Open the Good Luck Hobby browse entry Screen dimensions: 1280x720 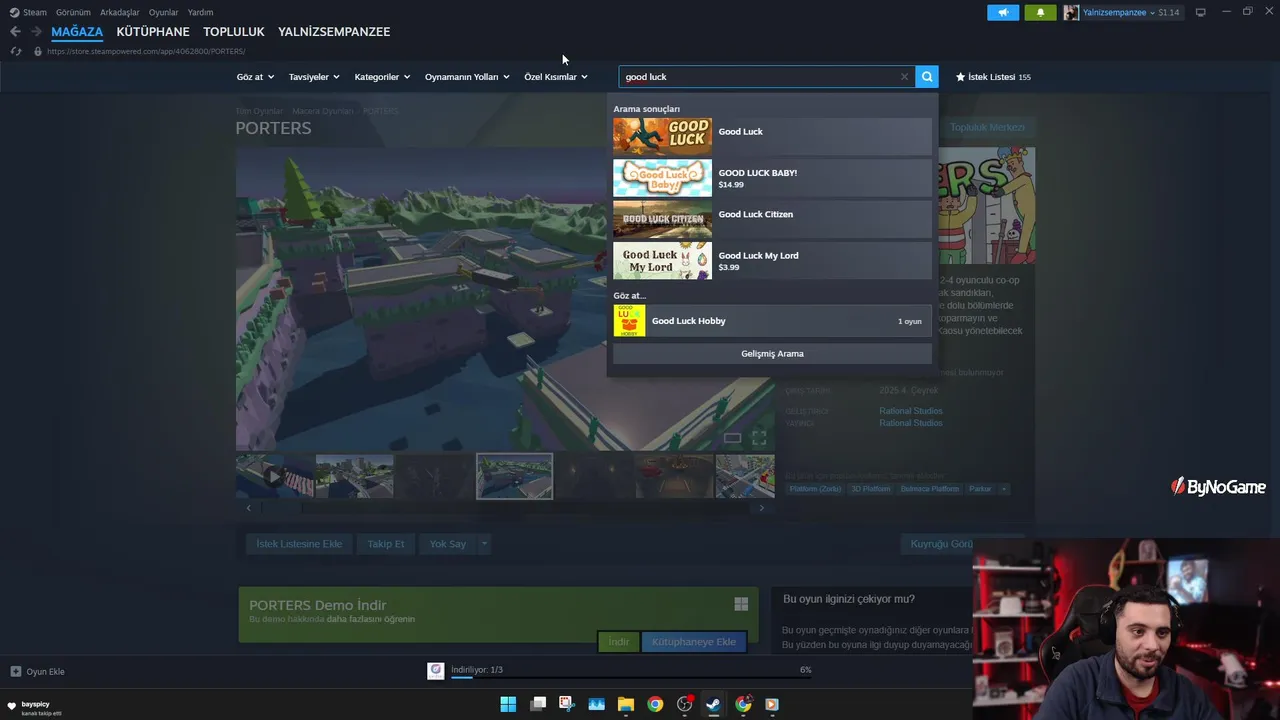772,321
